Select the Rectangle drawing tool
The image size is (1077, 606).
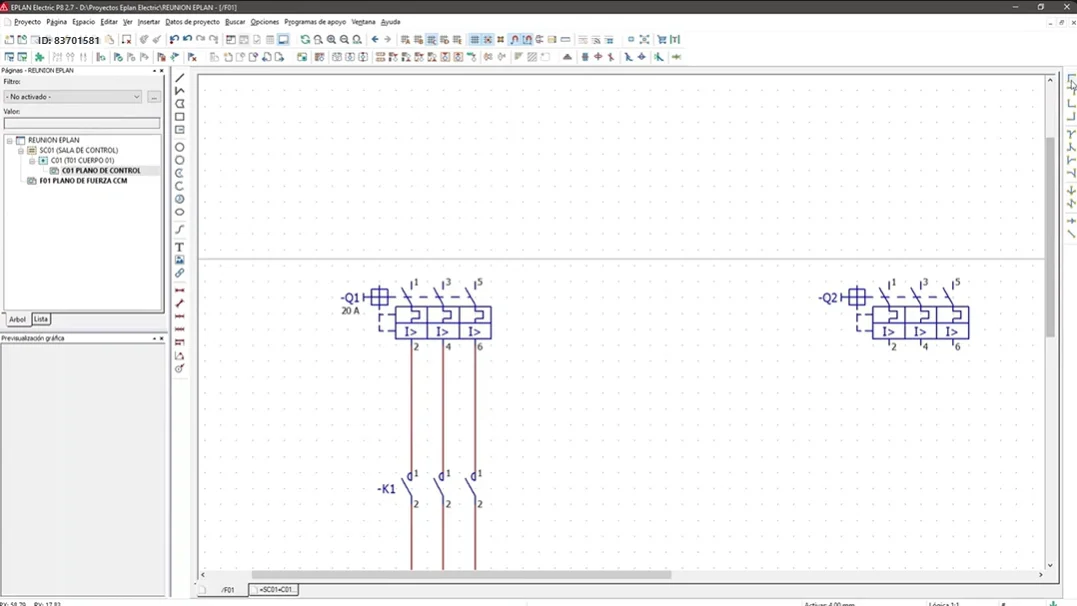pyautogui.click(x=180, y=117)
